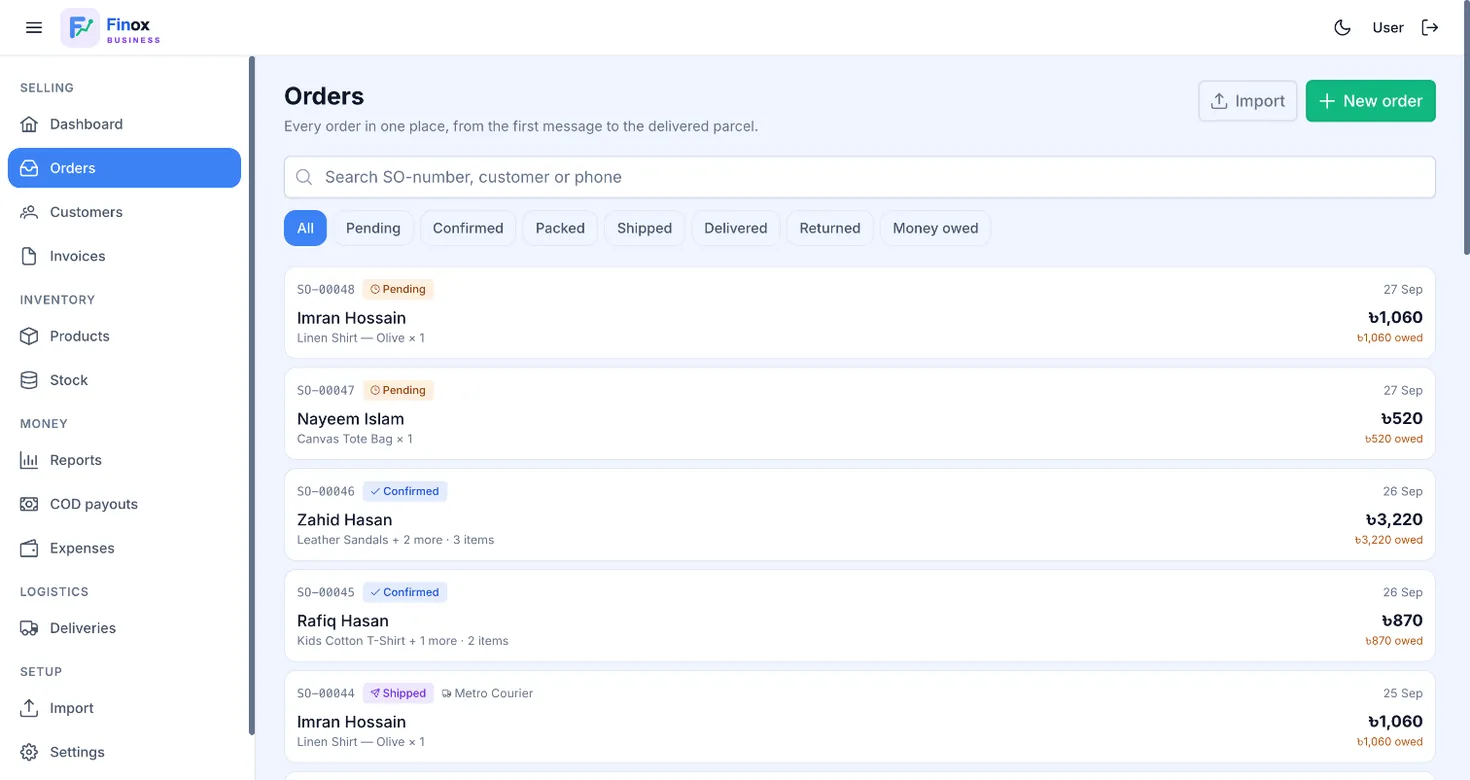Click Pending badge on SO-00048
The height and width of the screenshot is (780, 1470).
398,289
